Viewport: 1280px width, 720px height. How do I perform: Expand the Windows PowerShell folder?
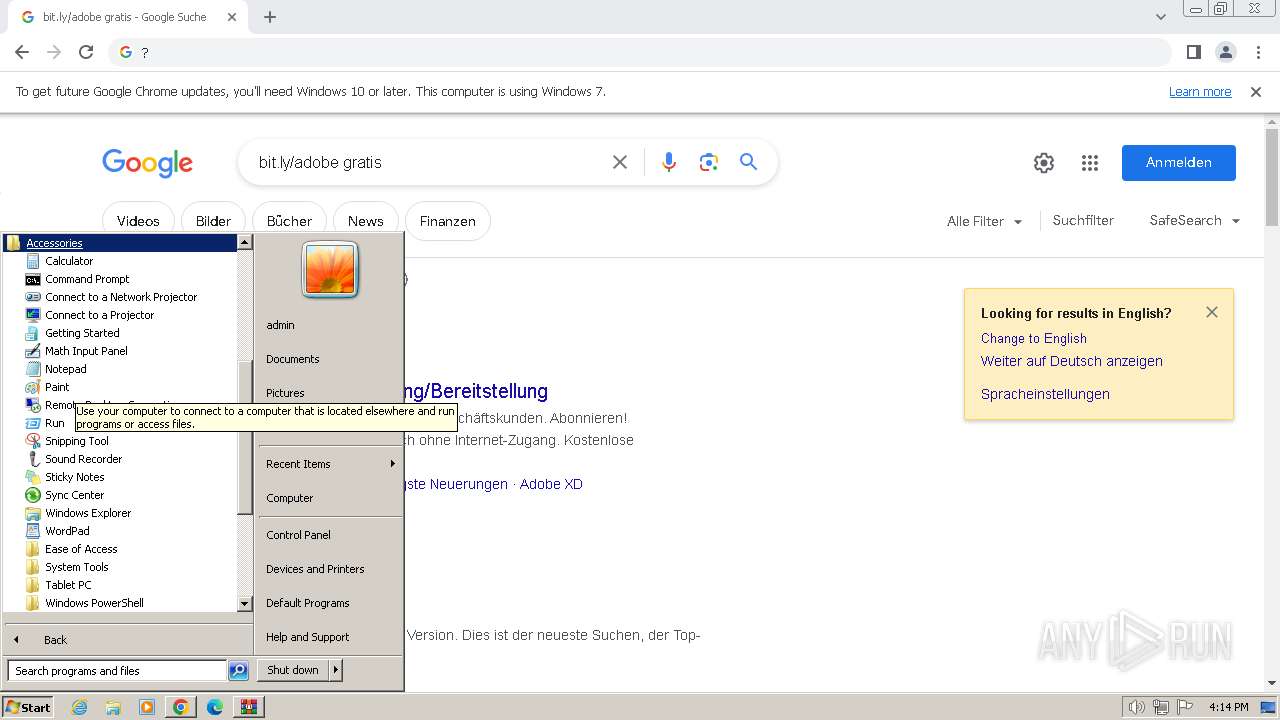click(x=94, y=603)
